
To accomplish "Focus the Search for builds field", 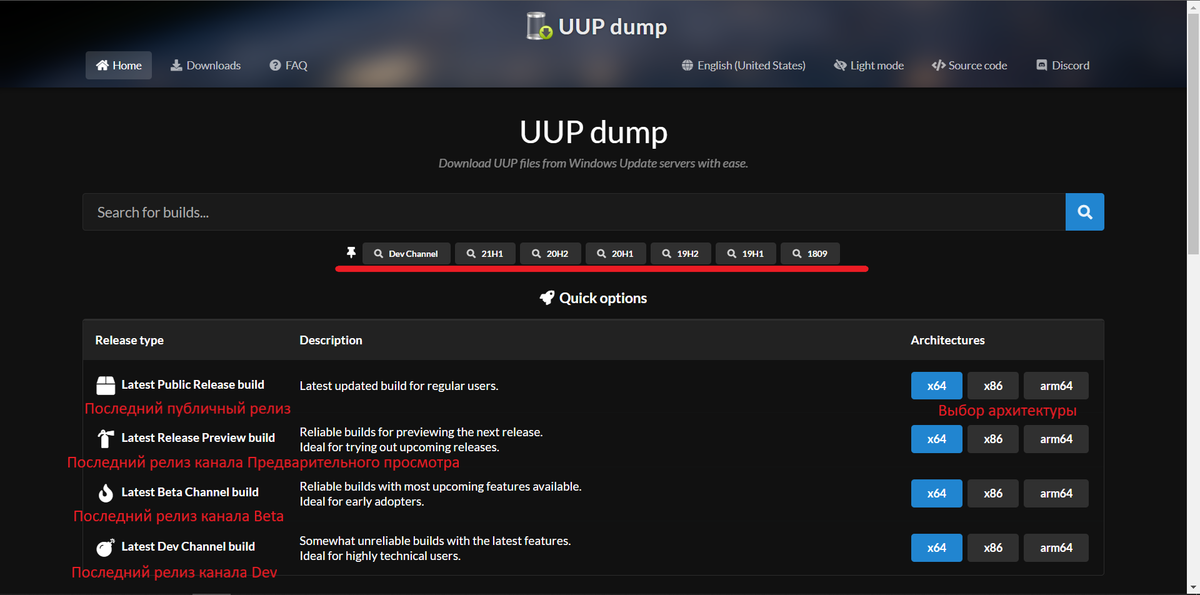I will [573, 212].
